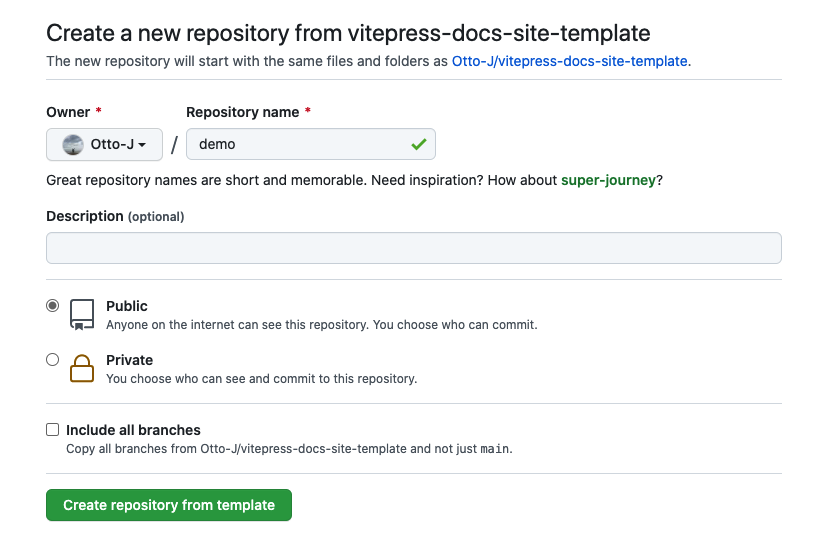814x552 pixels.
Task: Click the Repository name field containing demo
Action: (310, 144)
